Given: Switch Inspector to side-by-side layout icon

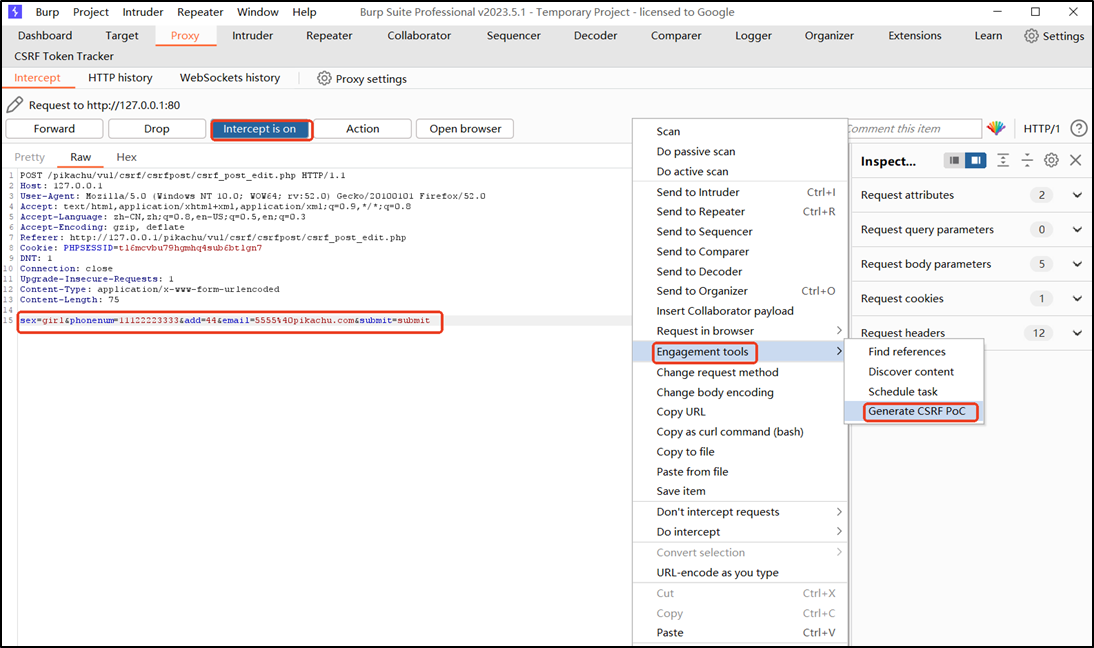Looking at the screenshot, I should pyautogui.click(x=975, y=160).
